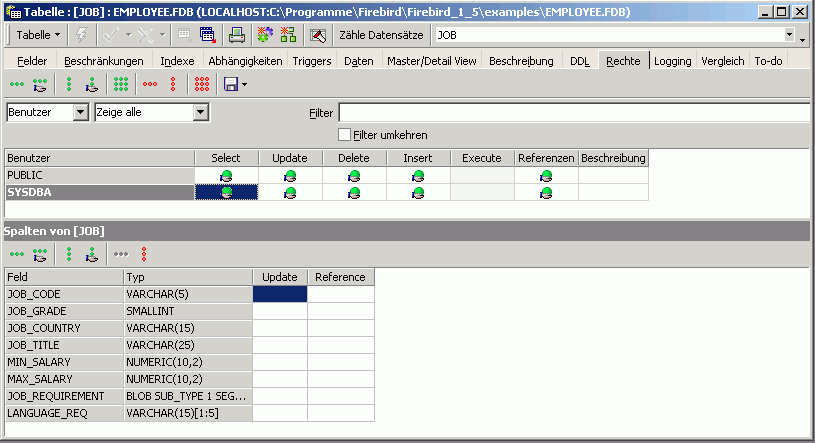Click green vertical dots icon in Rechte toolbar
This screenshot has width=815, height=443.
pos(69,84)
